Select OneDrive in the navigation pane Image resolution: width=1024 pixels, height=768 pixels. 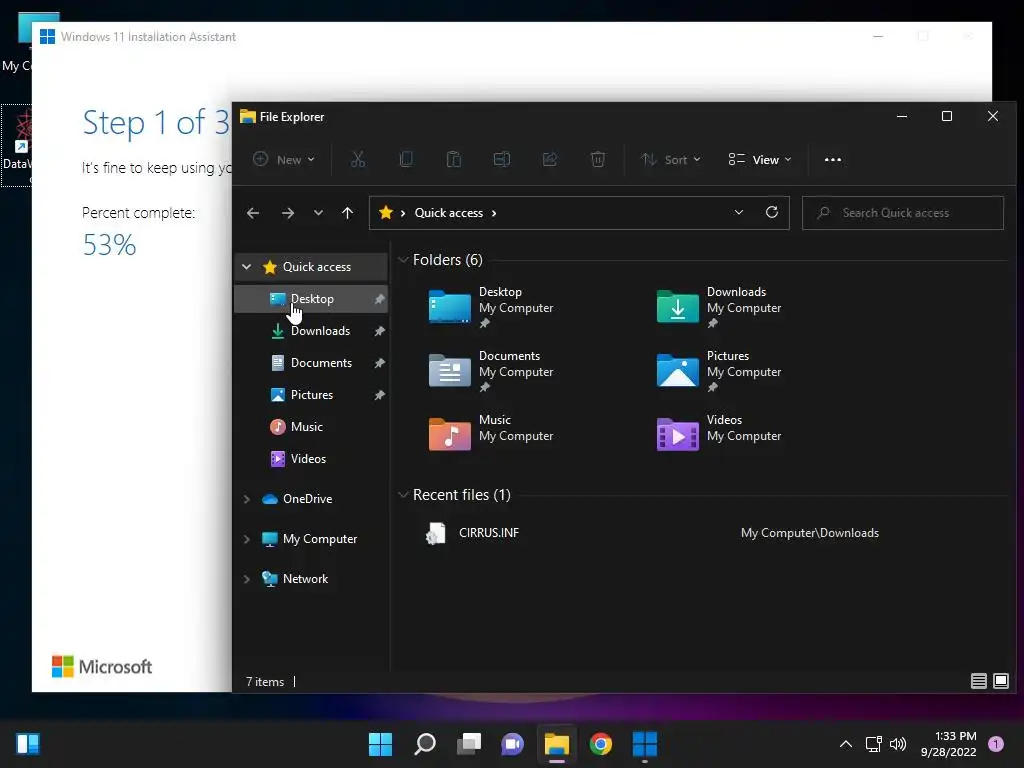point(311,499)
